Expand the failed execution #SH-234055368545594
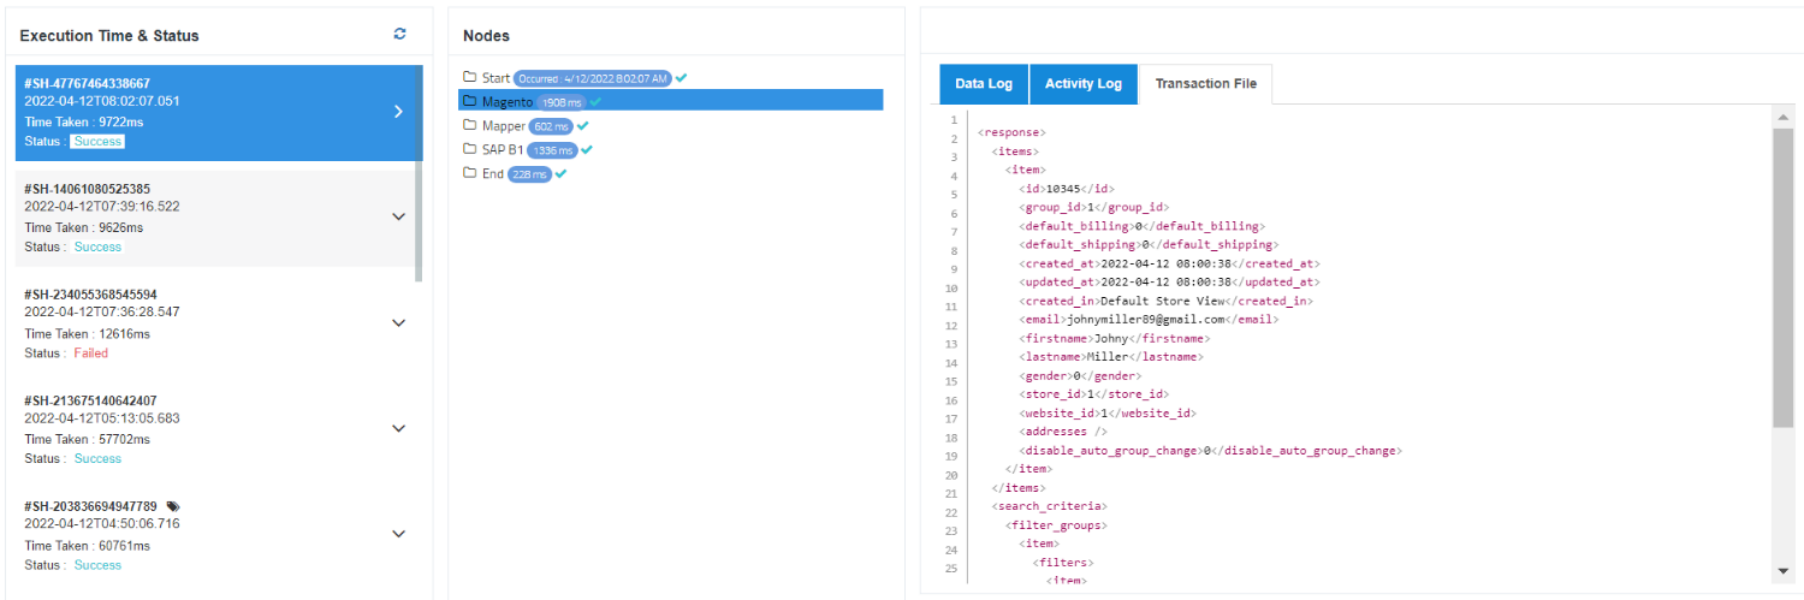Image resolution: width=1804 pixels, height=600 pixels. pyautogui.click(x=398, y=323)
